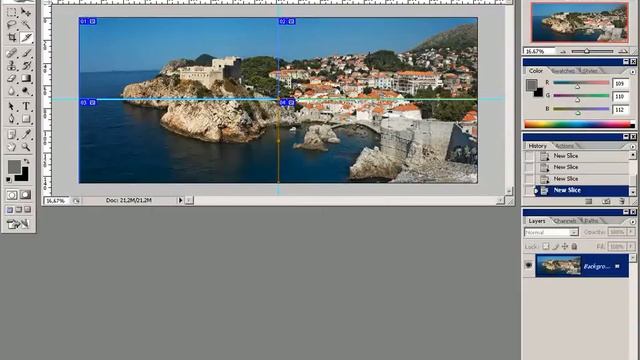Switch to Quick Mask mode
This screenshot has height=360, width=640.
click(x=26, y=195)
